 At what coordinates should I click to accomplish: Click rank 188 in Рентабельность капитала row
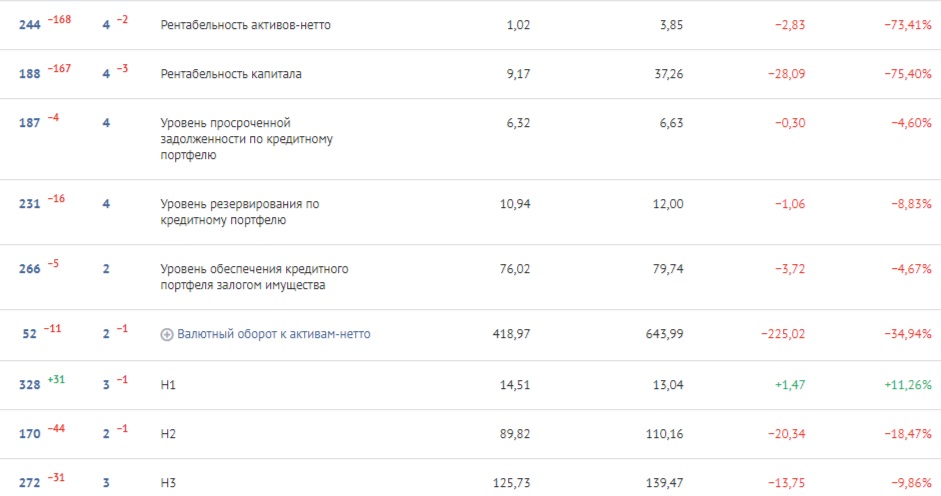(30, 74)
